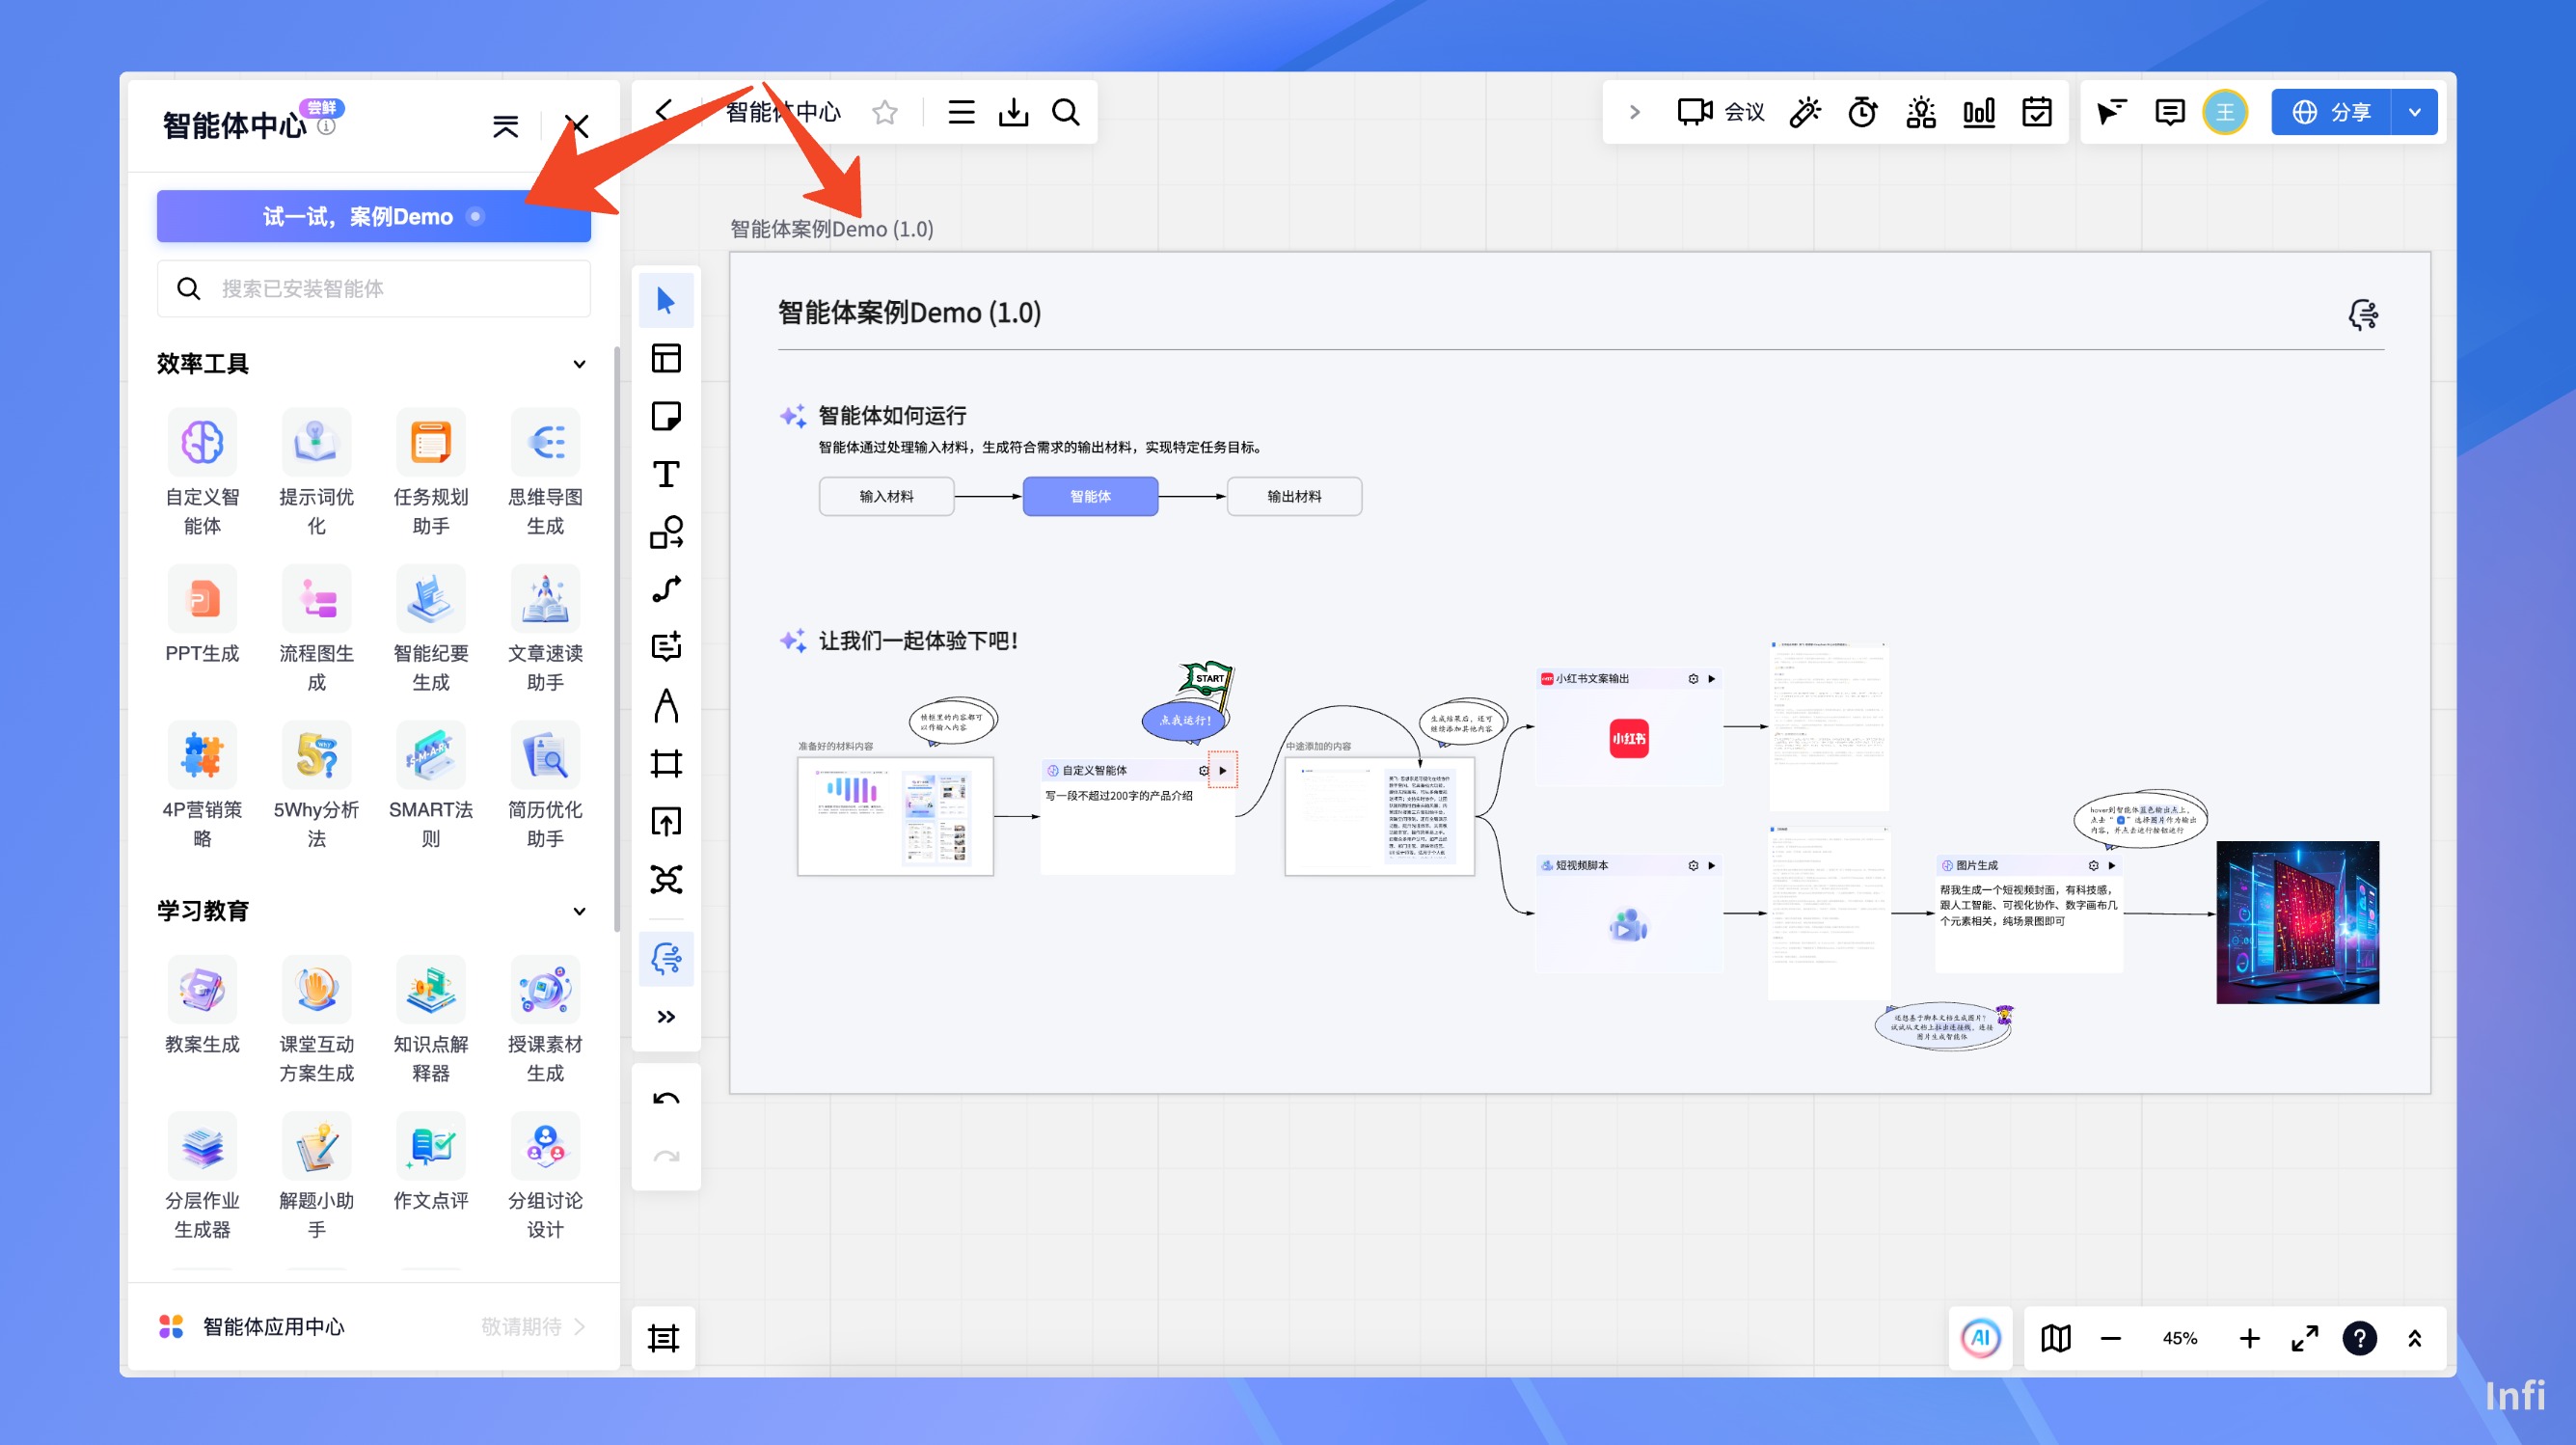Screen dimensions: 2576x1445
Task: Collapse the 效率工具 section
Action: 579,364
